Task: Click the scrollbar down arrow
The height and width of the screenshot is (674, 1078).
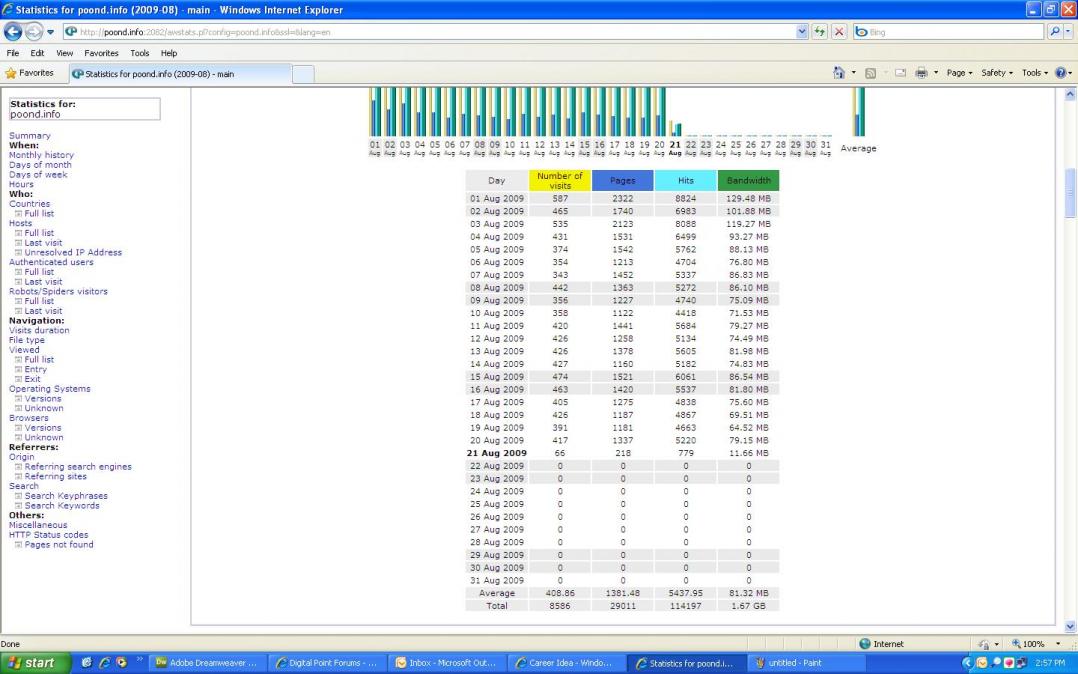Action: click(1070, 627)
